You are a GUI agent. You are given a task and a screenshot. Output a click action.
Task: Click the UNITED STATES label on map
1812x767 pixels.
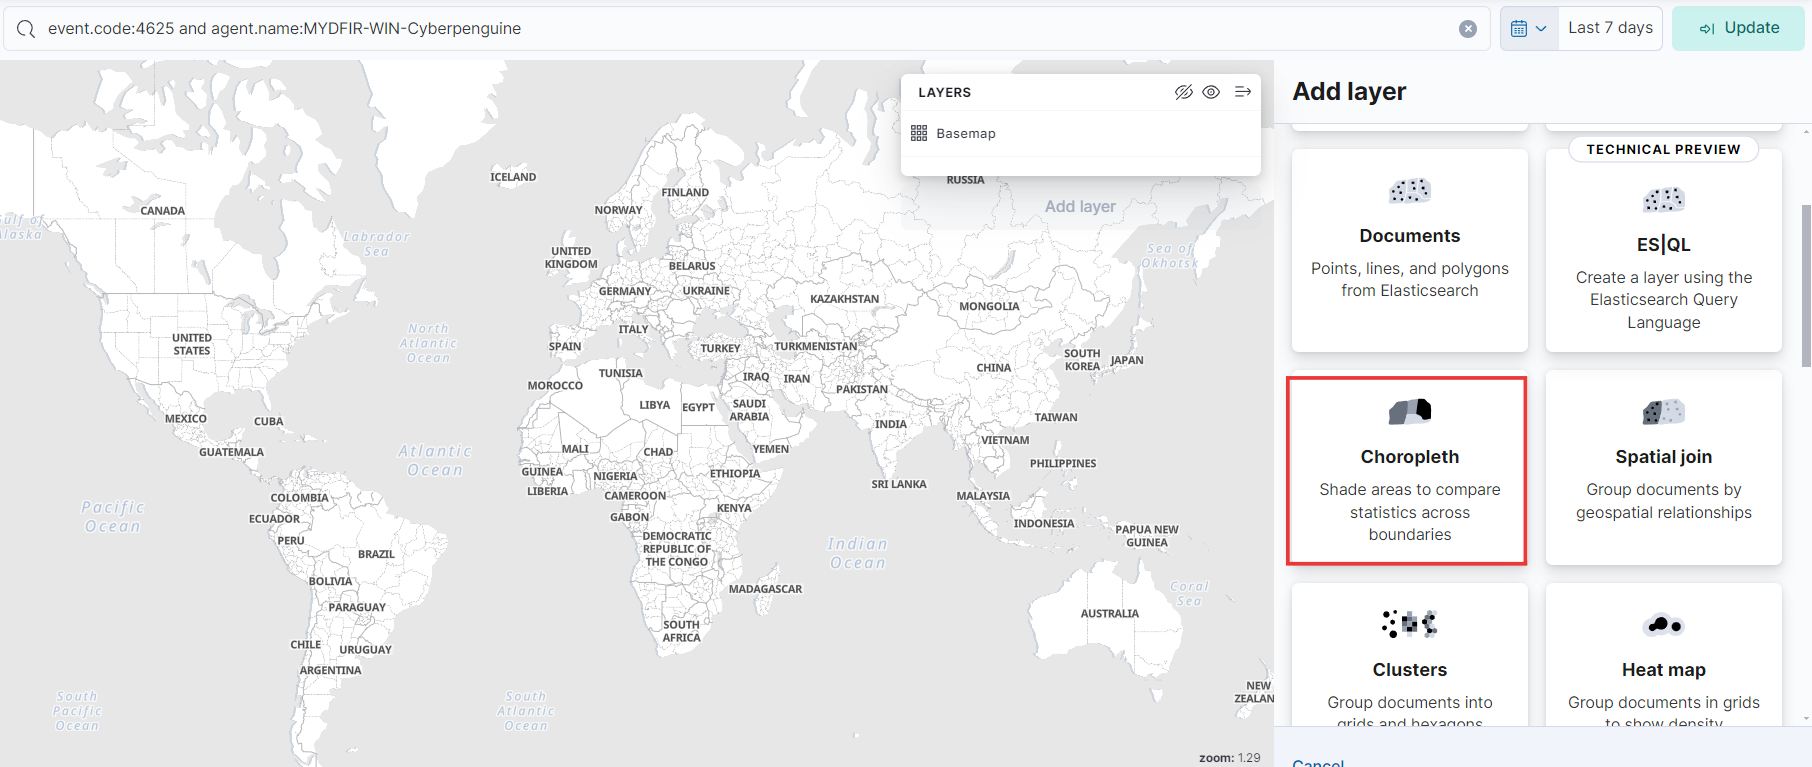tap(192, 344)
